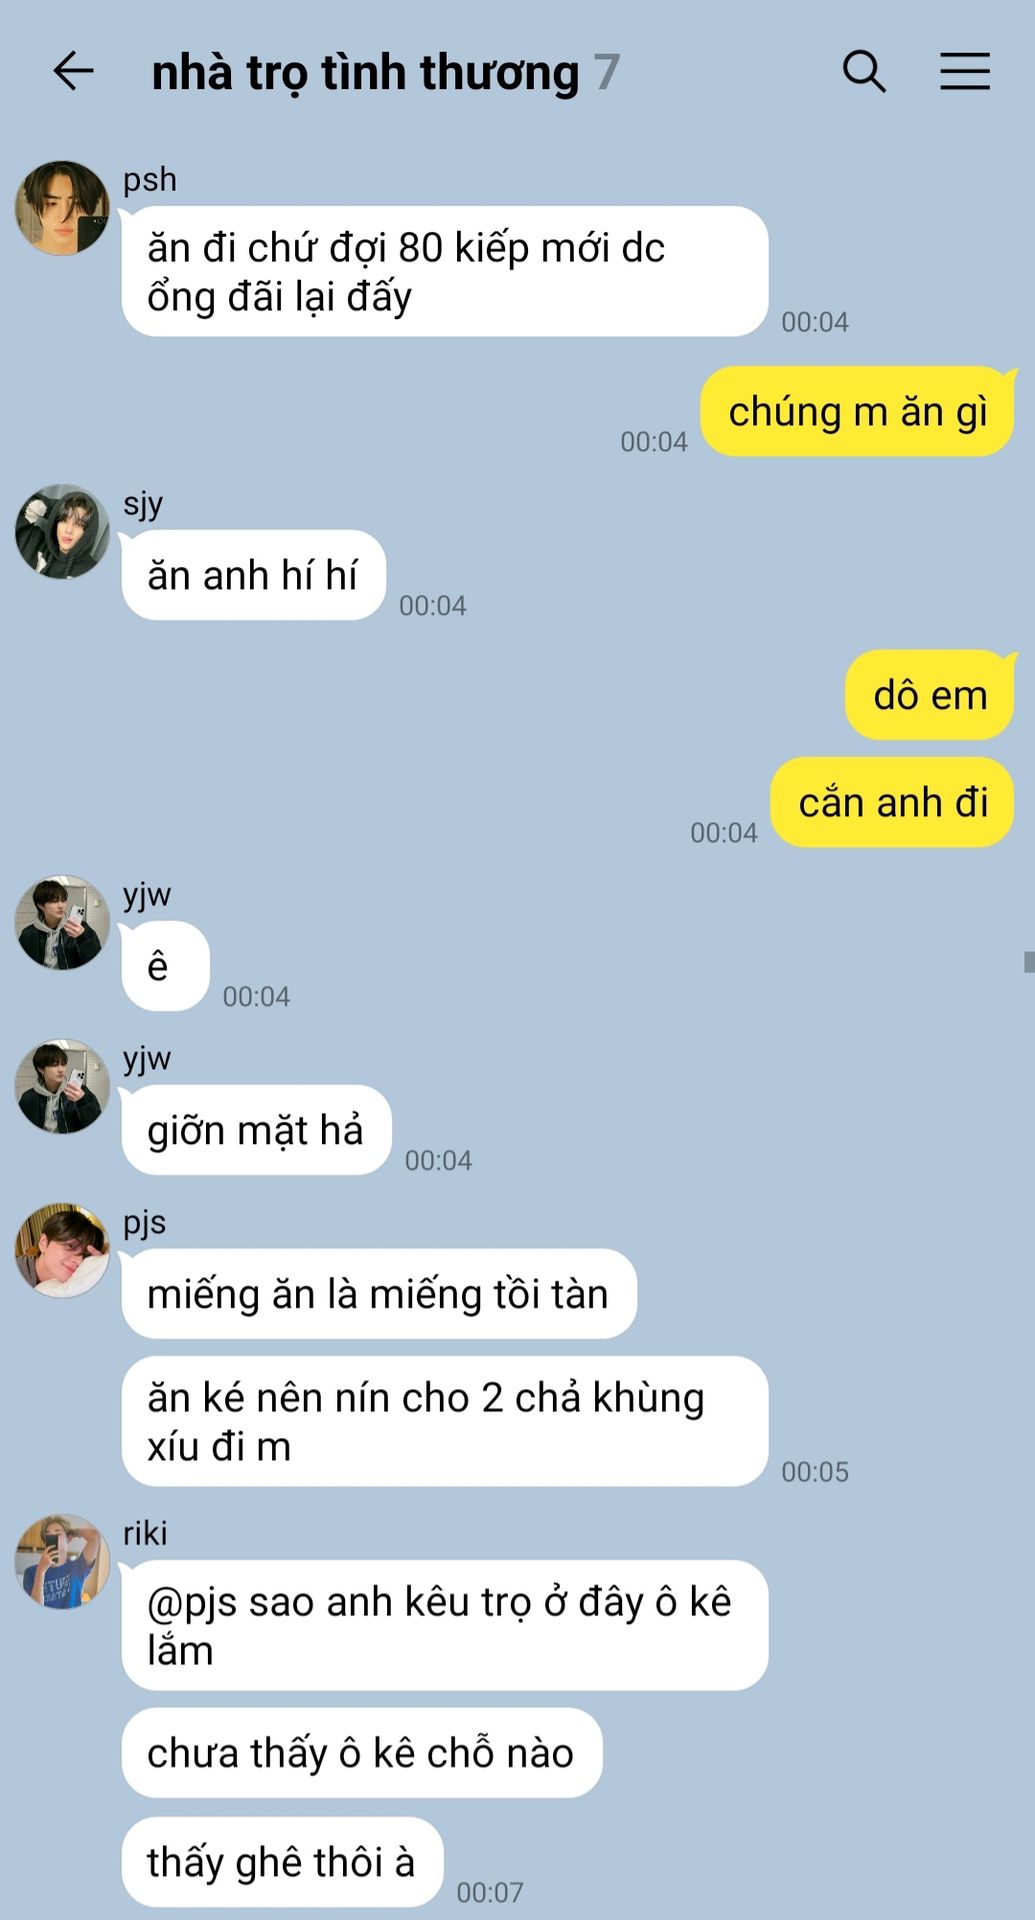Tap the @pjs mention in riki's message

[x=192, y=1602]
